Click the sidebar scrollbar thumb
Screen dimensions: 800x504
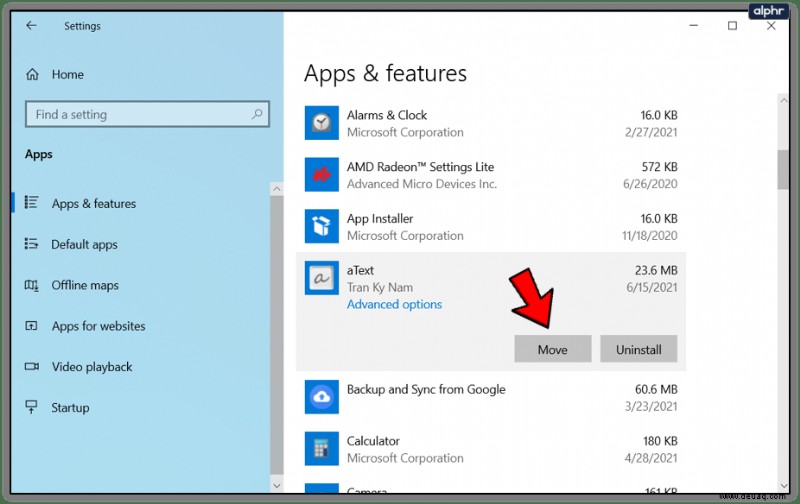click(276, 334)
